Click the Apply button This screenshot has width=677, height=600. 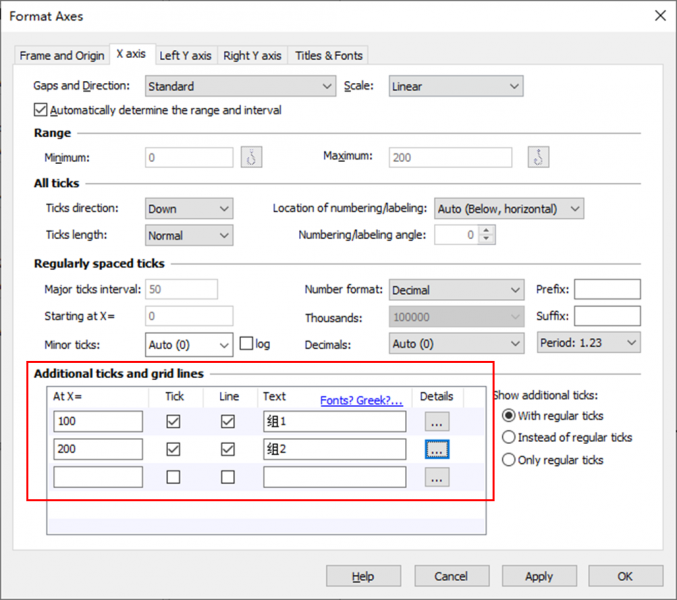[x=539, y=576]
